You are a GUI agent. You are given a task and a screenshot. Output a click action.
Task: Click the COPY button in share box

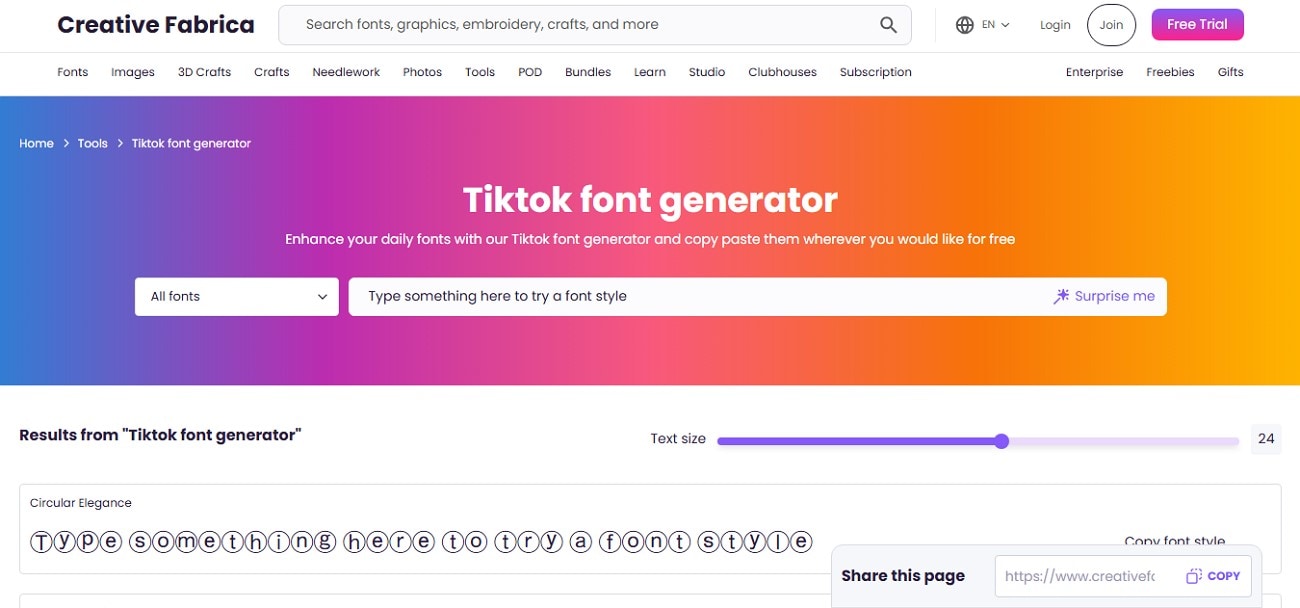pos(1213,576)
